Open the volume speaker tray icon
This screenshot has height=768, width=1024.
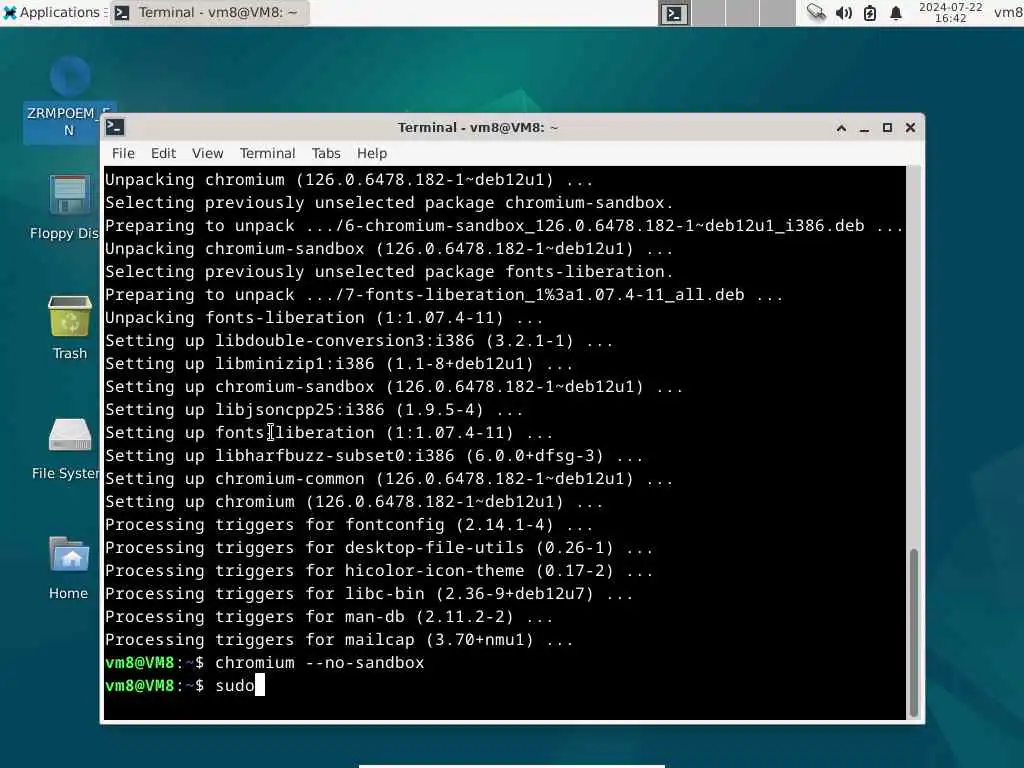(x=843, y=13)
